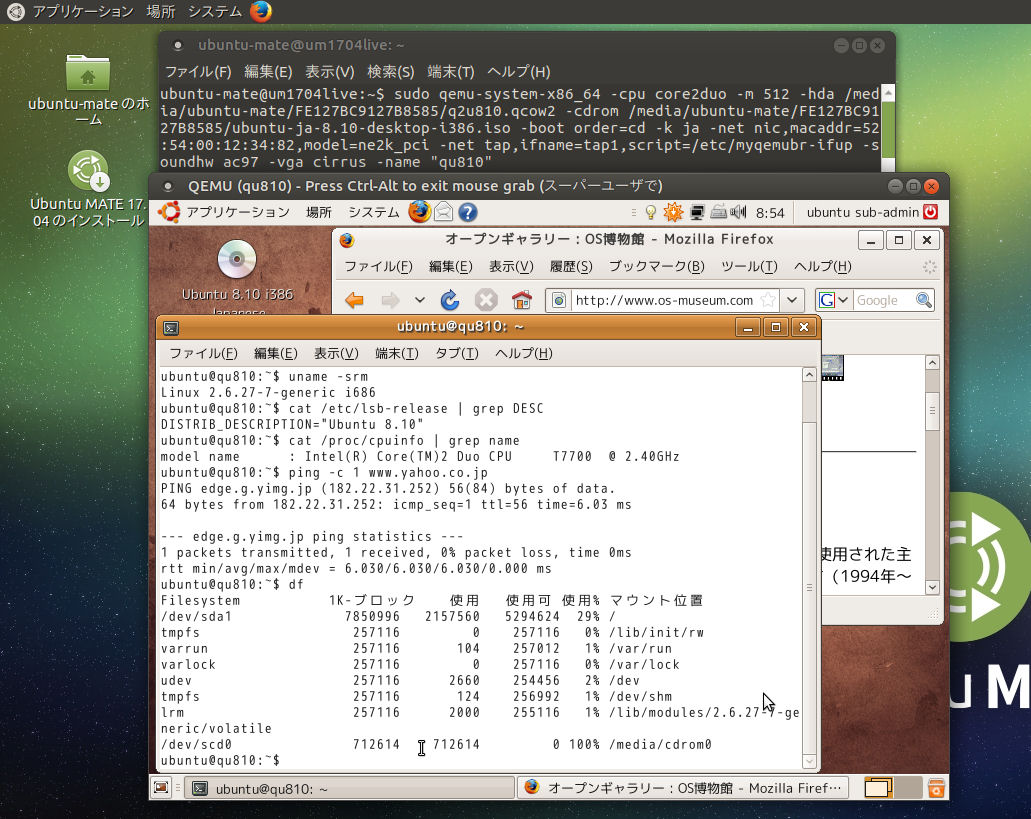The image size is (1031, 819).
Task: Go back in guest Firefox toolbar
Action: [x=354, y=300]
